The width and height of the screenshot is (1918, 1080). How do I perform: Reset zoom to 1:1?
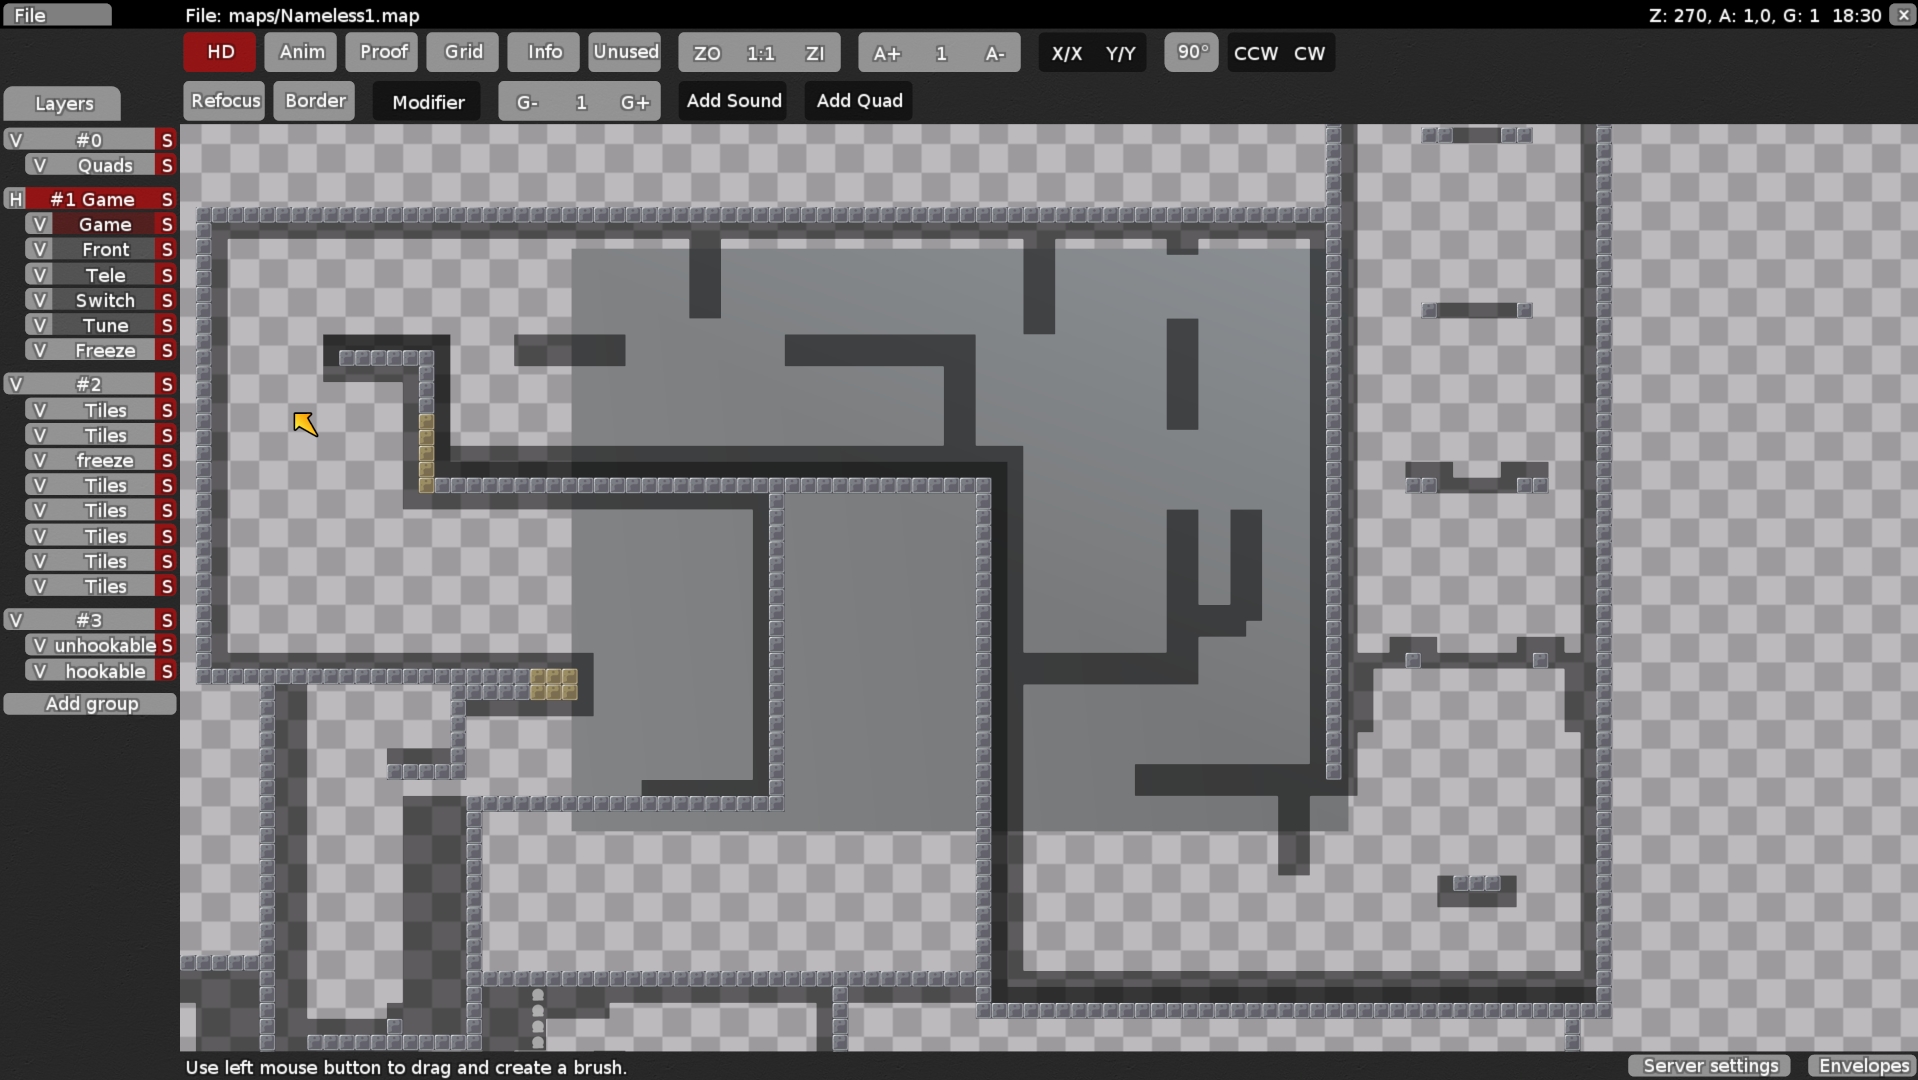coord(761,53)
